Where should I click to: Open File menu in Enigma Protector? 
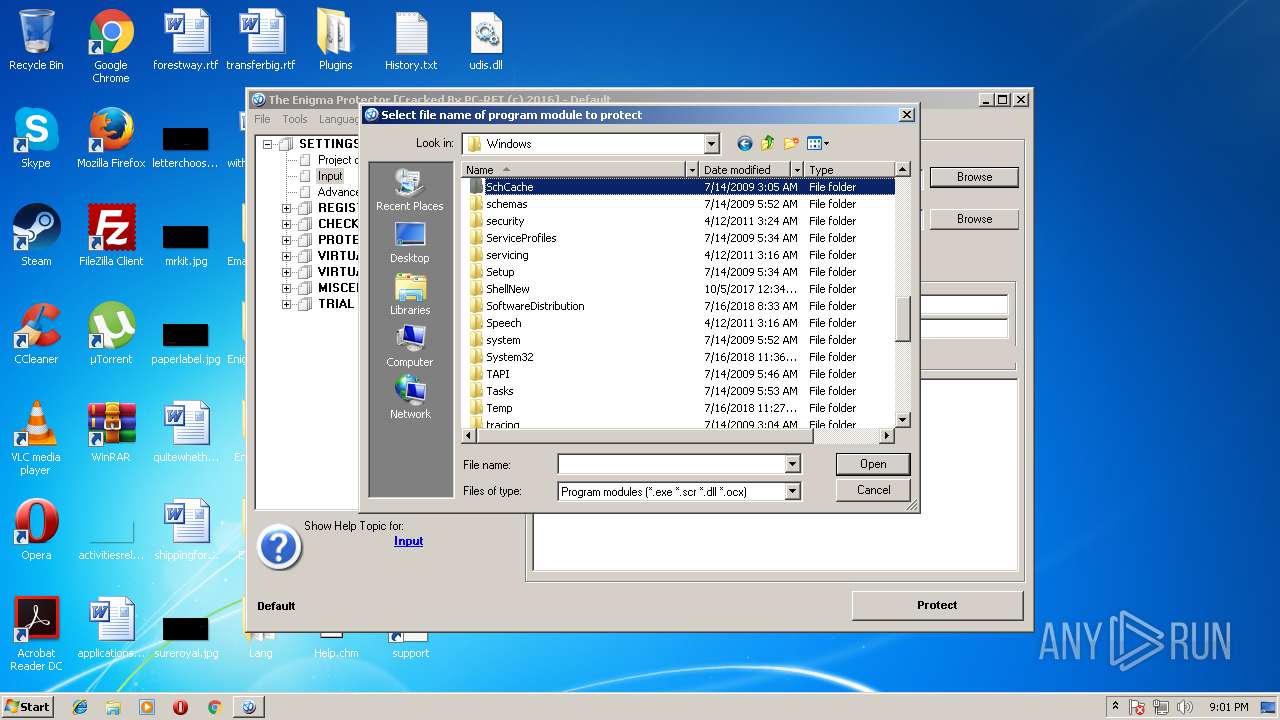click(262, 119)
